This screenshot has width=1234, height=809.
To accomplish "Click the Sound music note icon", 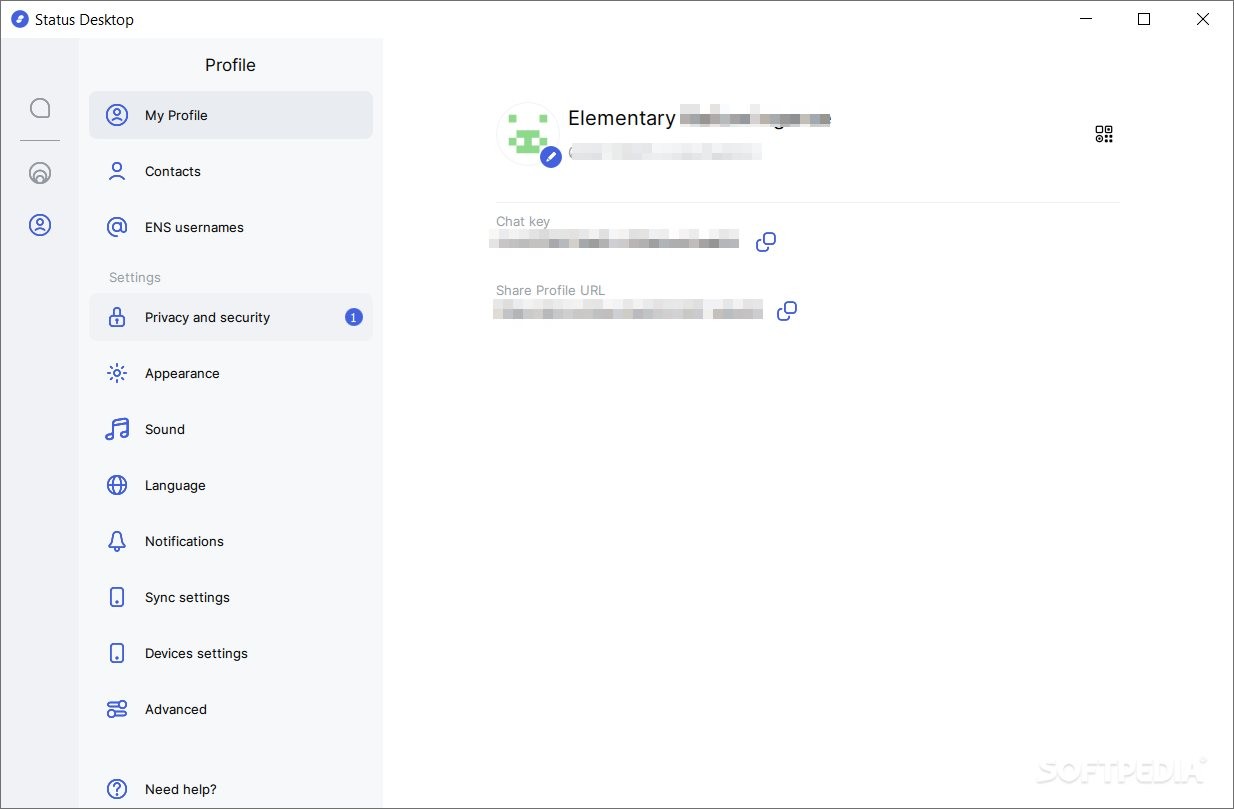I will click(x=117, y=429).
